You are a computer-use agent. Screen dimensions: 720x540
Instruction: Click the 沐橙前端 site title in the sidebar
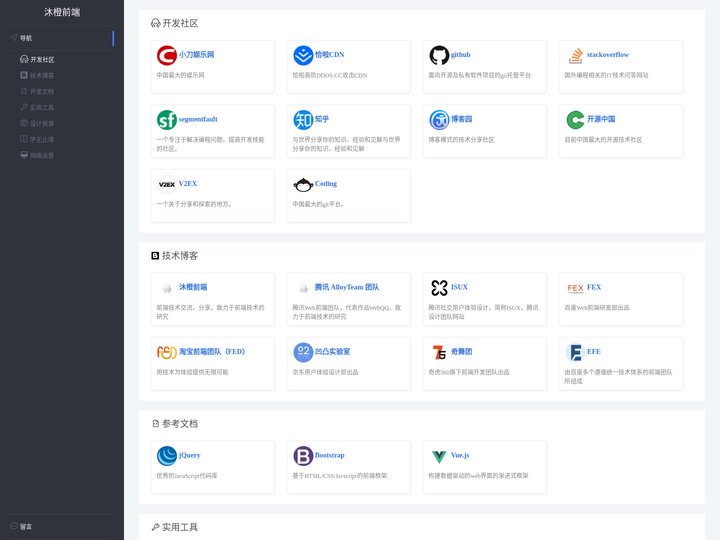62,12
